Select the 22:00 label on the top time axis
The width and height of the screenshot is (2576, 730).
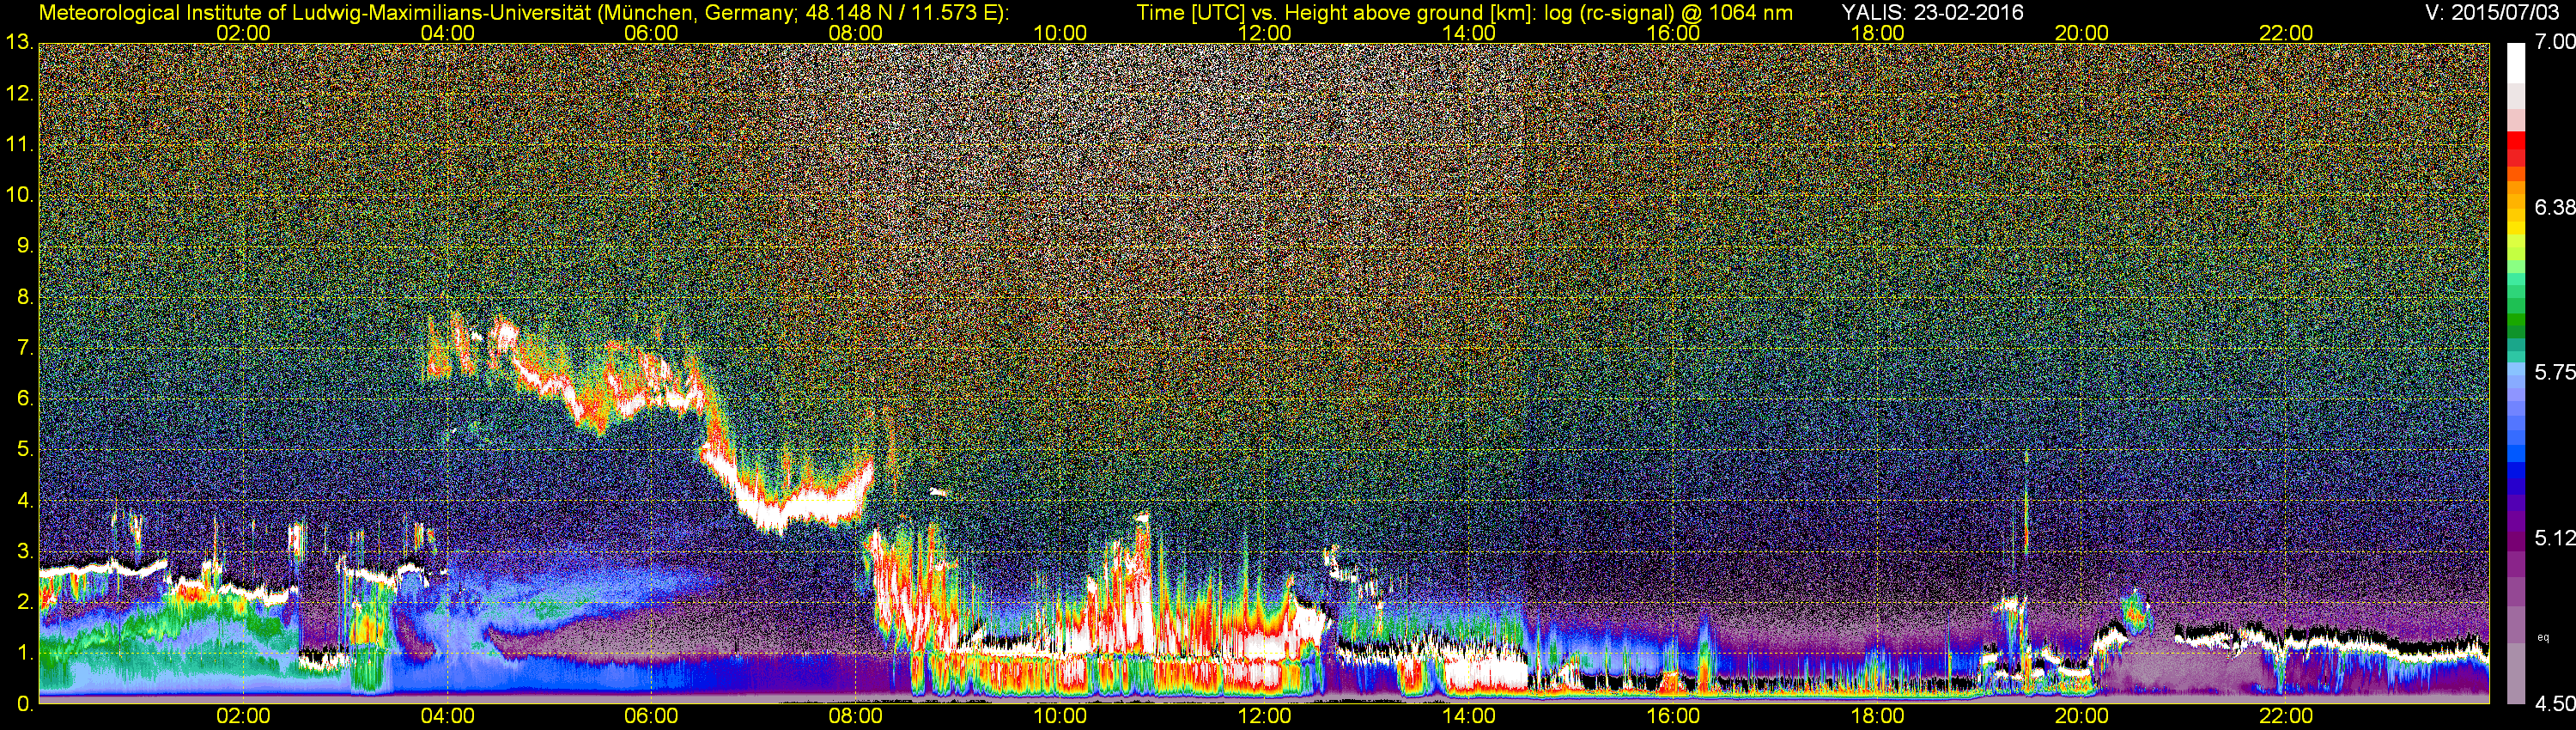[x=2286, y=33]
